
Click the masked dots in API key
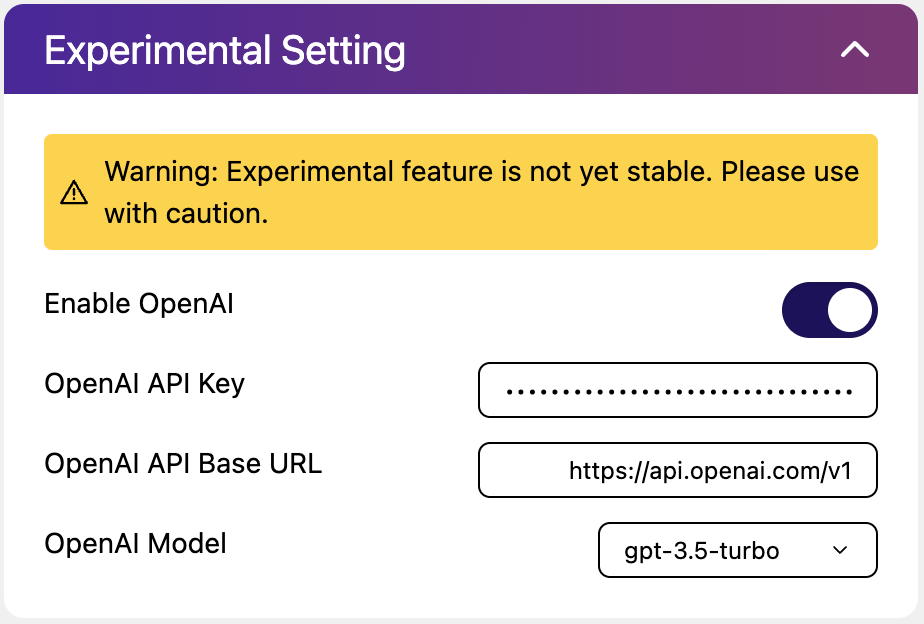click(679, 391)
